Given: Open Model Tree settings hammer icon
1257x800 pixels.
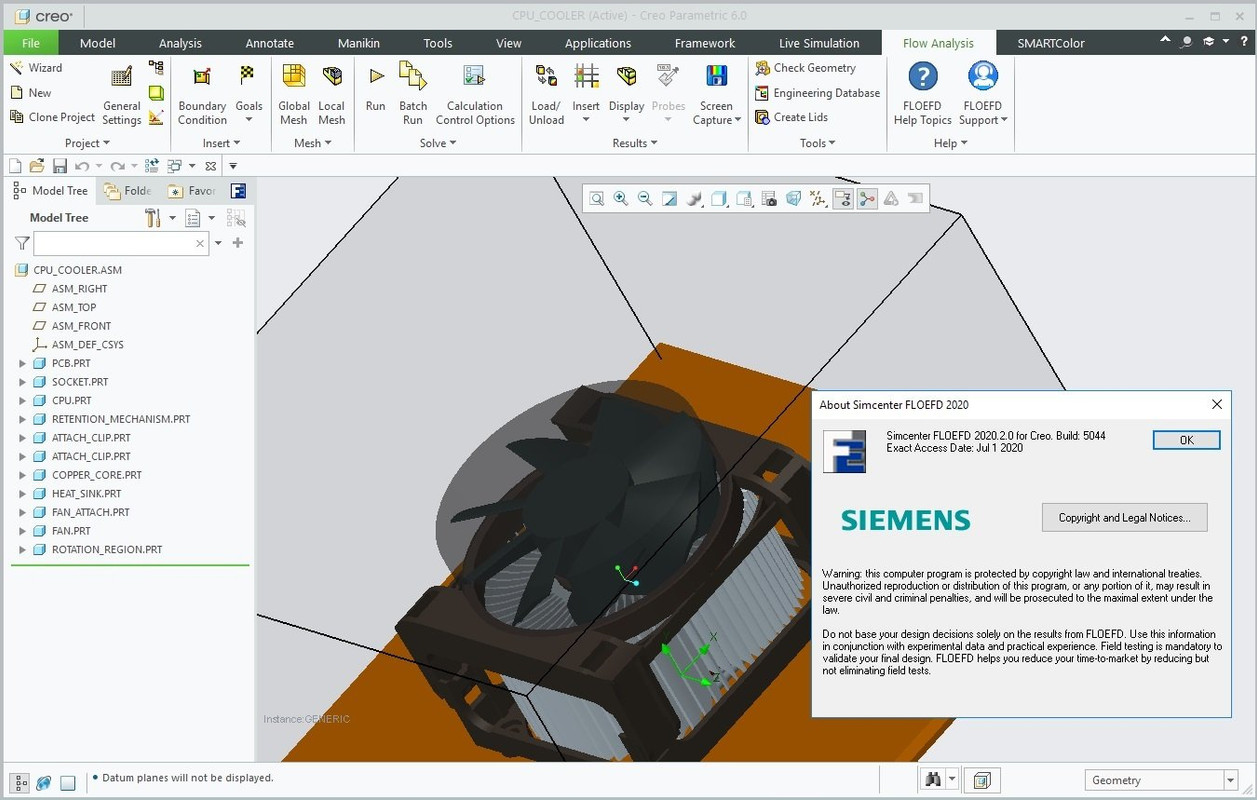Looking at the screenshot, I should point(153,218).
